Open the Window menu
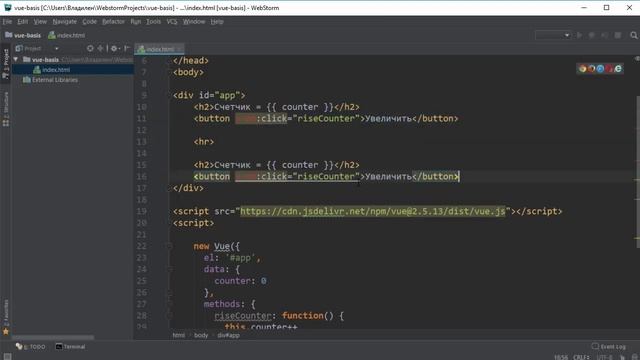 click(194, 22)
